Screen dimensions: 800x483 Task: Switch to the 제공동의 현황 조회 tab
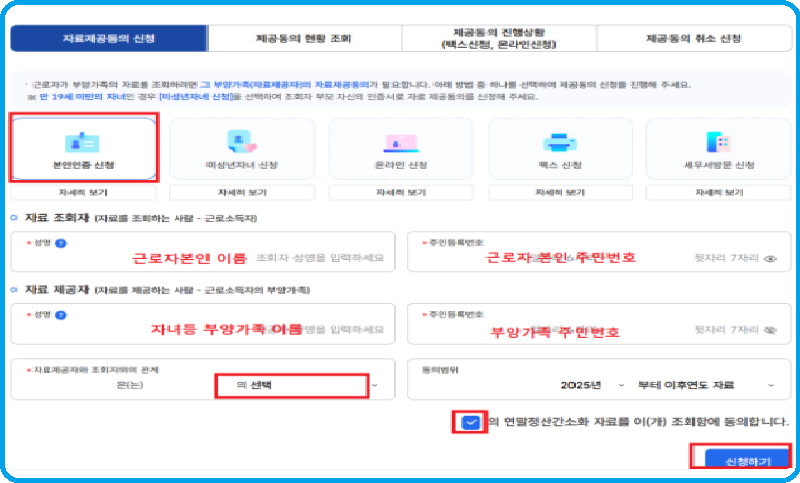(303, 38)
